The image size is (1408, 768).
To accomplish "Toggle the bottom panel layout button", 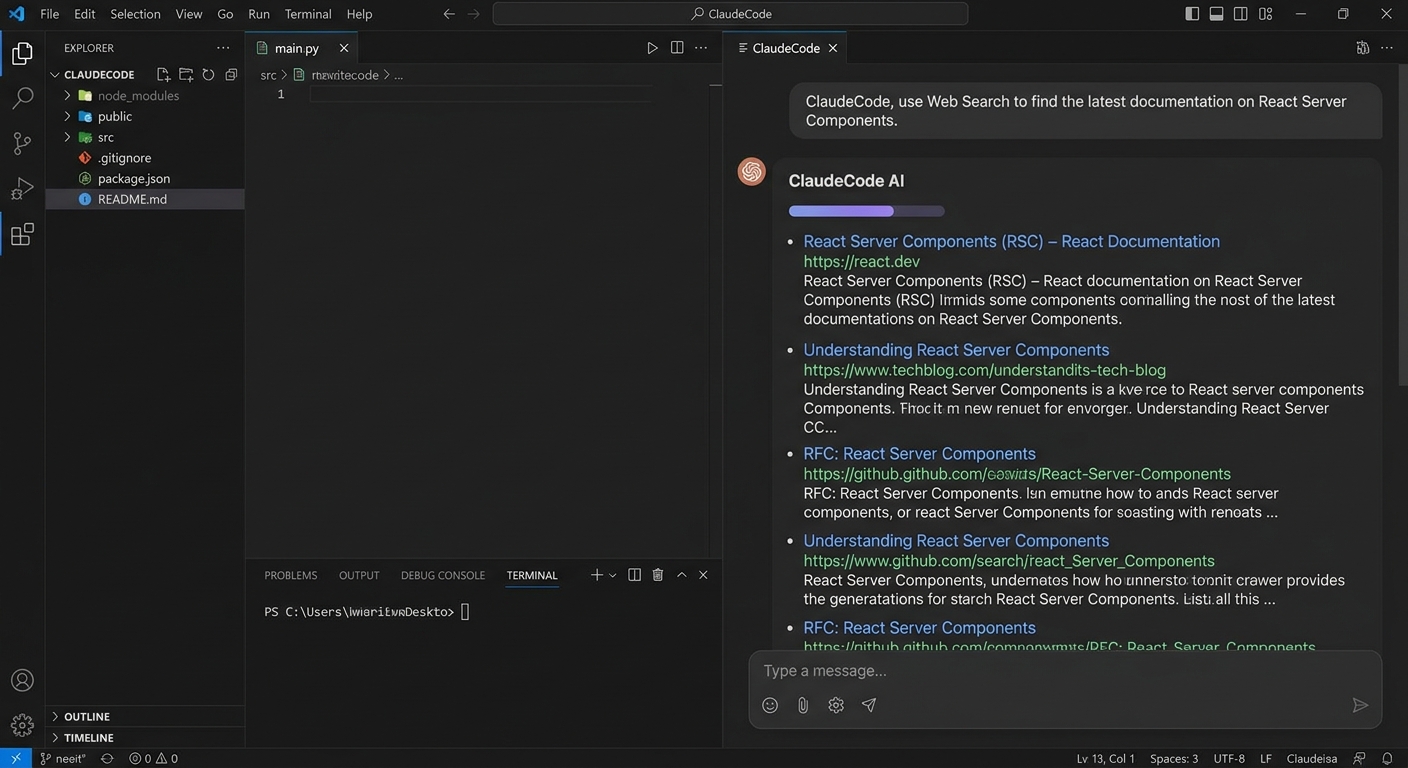I will [1216, 14].
